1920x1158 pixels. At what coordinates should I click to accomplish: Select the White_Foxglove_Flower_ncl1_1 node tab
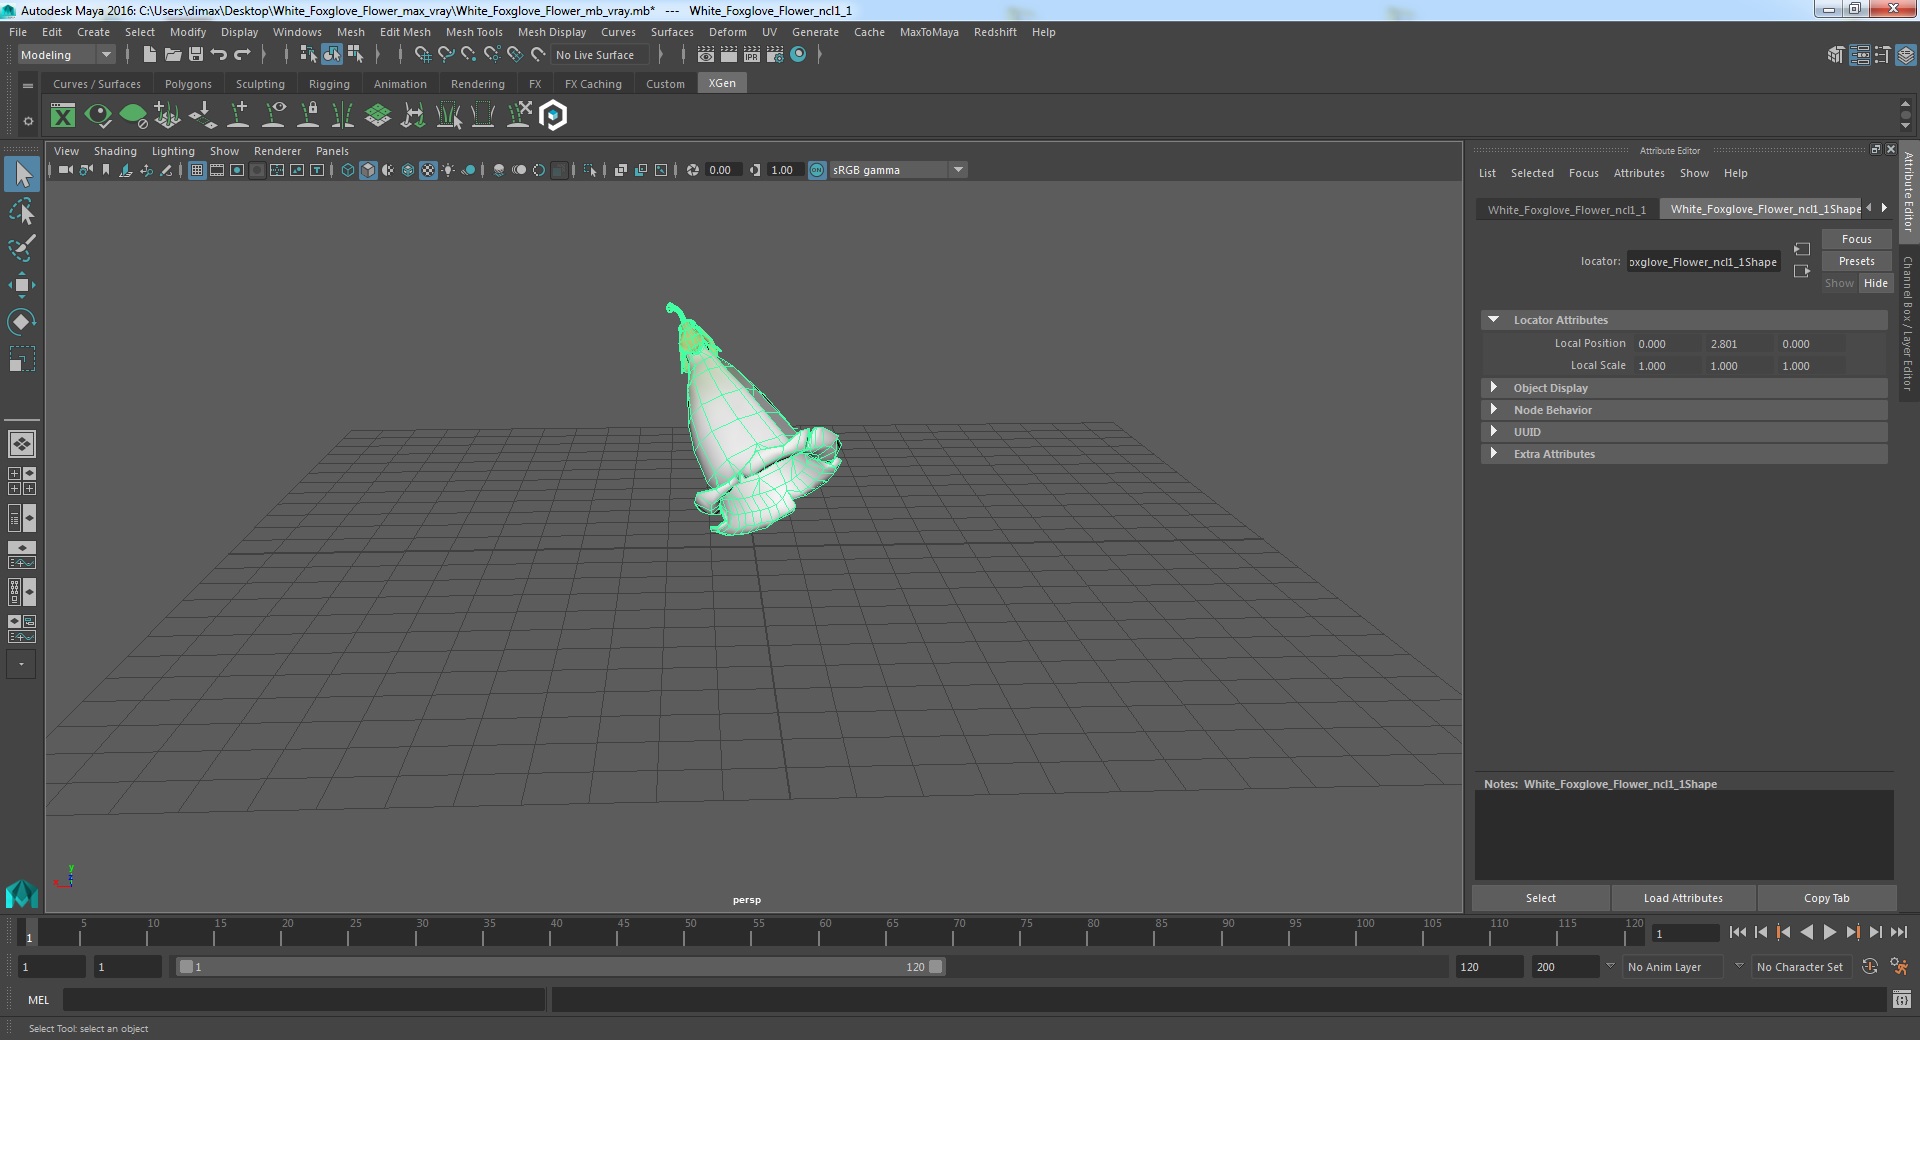1566,209
